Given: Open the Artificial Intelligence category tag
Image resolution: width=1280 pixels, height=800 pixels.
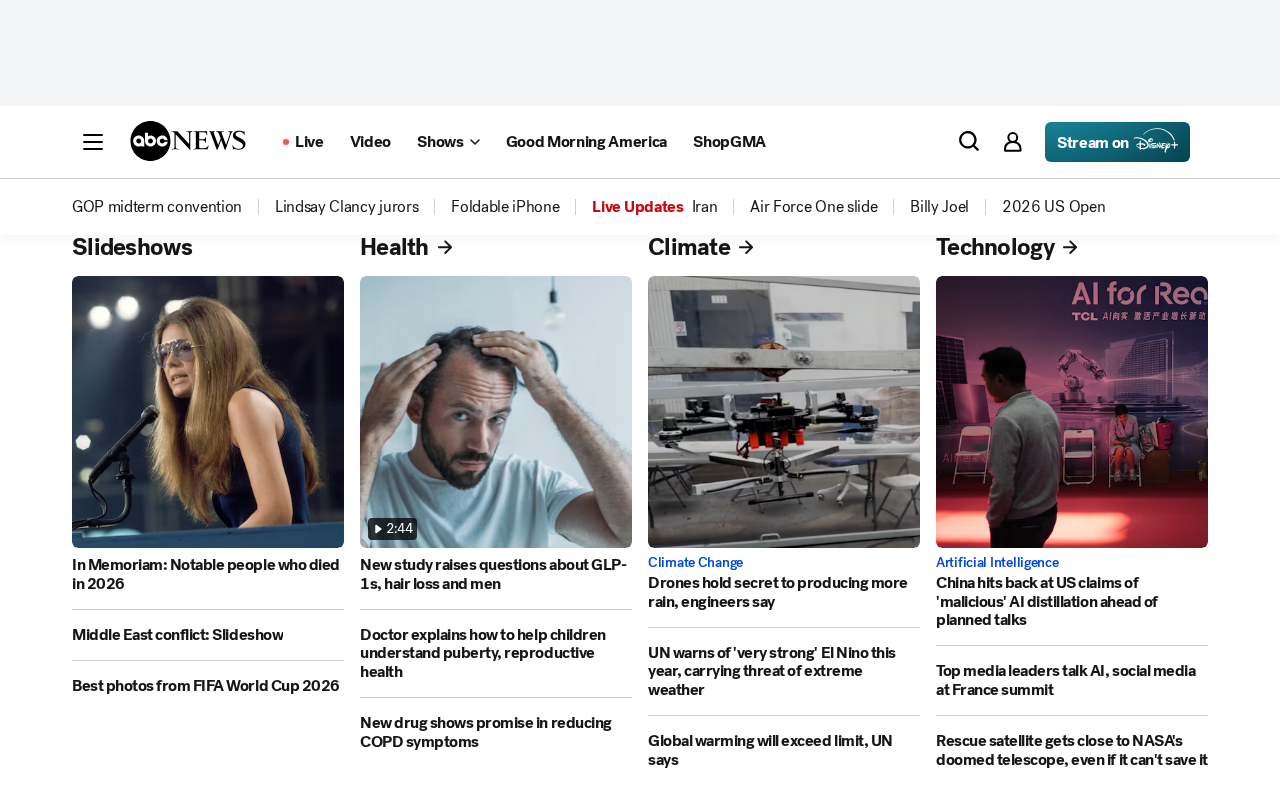Looking at the screenshot, I should click(997, 563).
